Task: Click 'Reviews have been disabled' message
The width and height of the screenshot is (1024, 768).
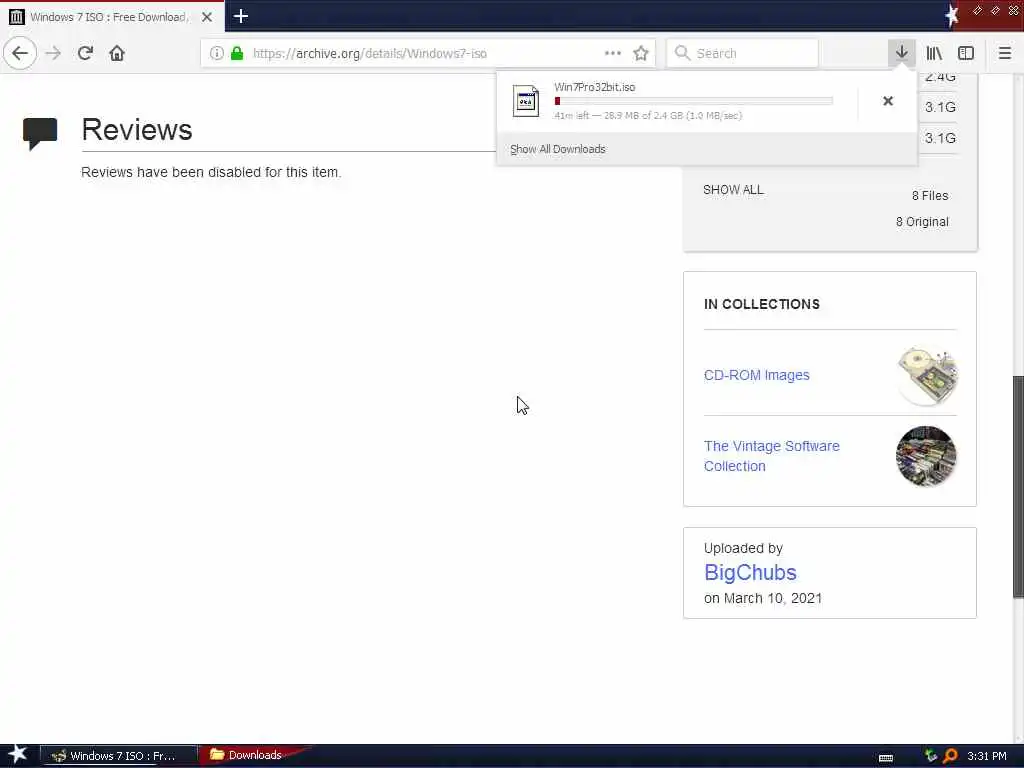Action: (211, 172)
